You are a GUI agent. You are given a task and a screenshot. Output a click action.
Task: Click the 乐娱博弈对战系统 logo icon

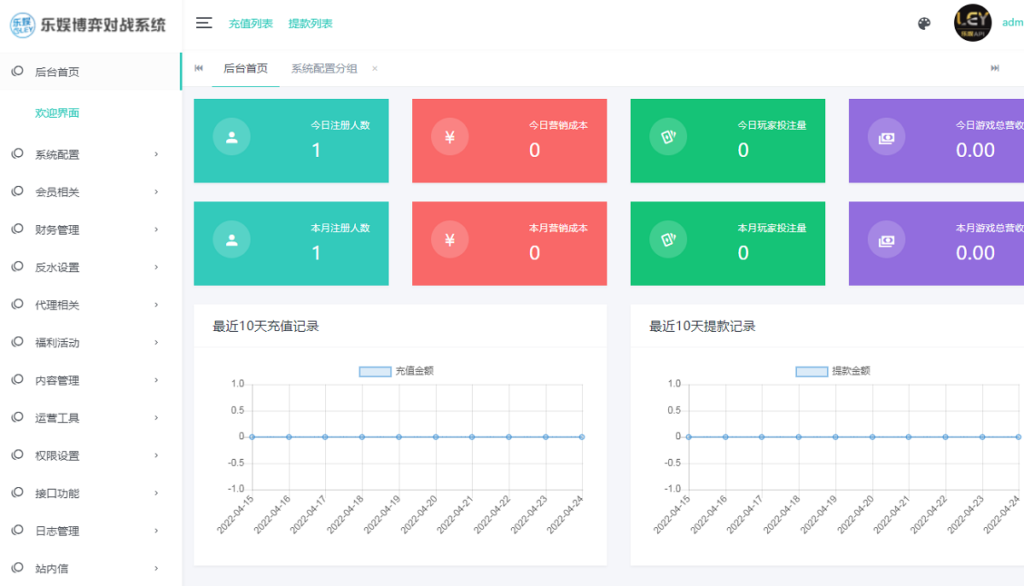tap(22, 22)
